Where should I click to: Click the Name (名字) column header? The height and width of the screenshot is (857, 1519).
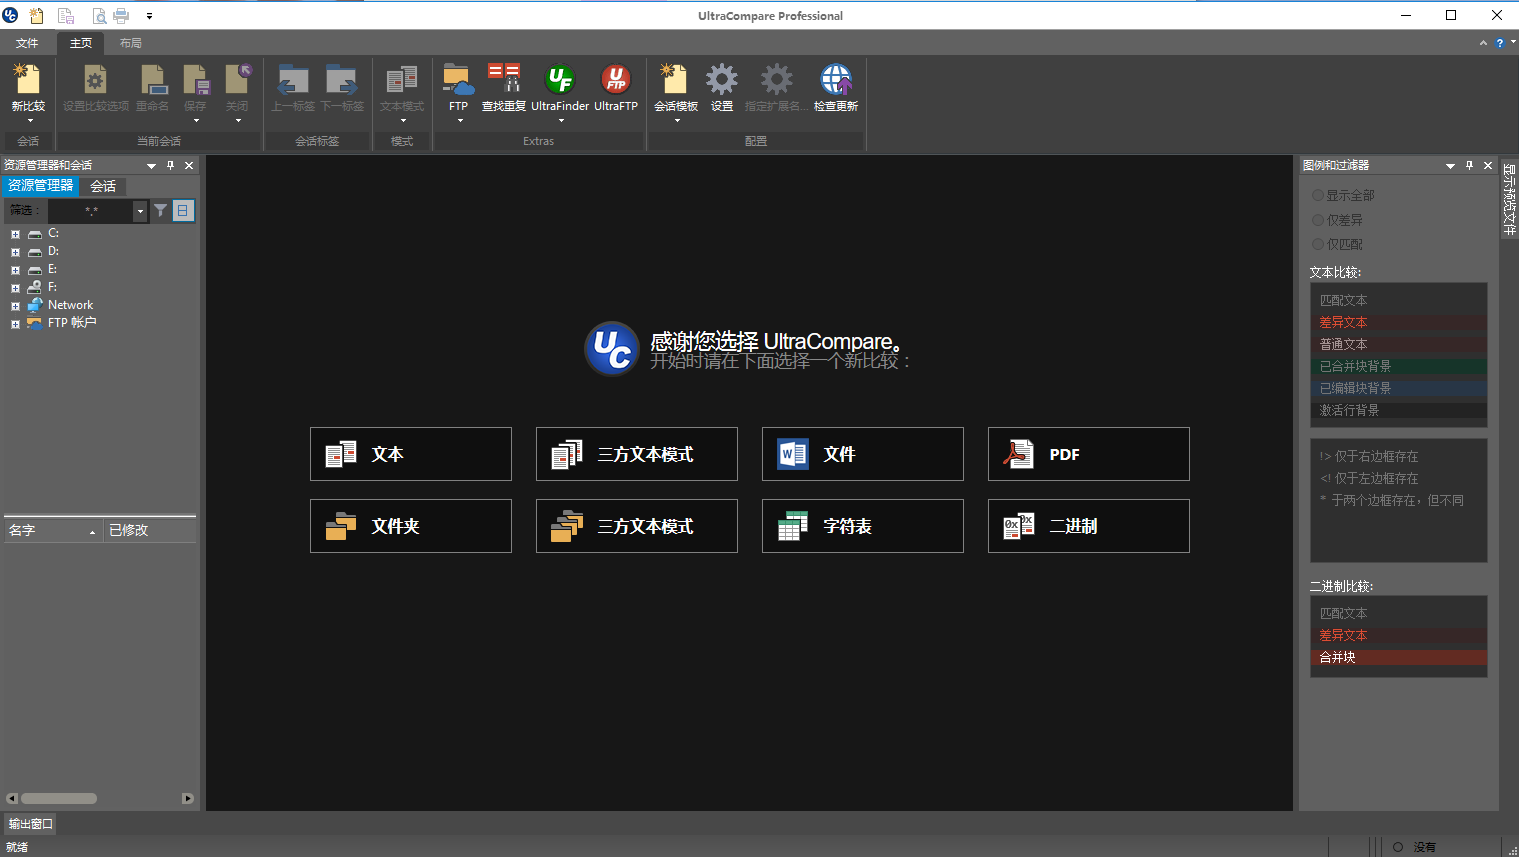click(x=50, y=531)
